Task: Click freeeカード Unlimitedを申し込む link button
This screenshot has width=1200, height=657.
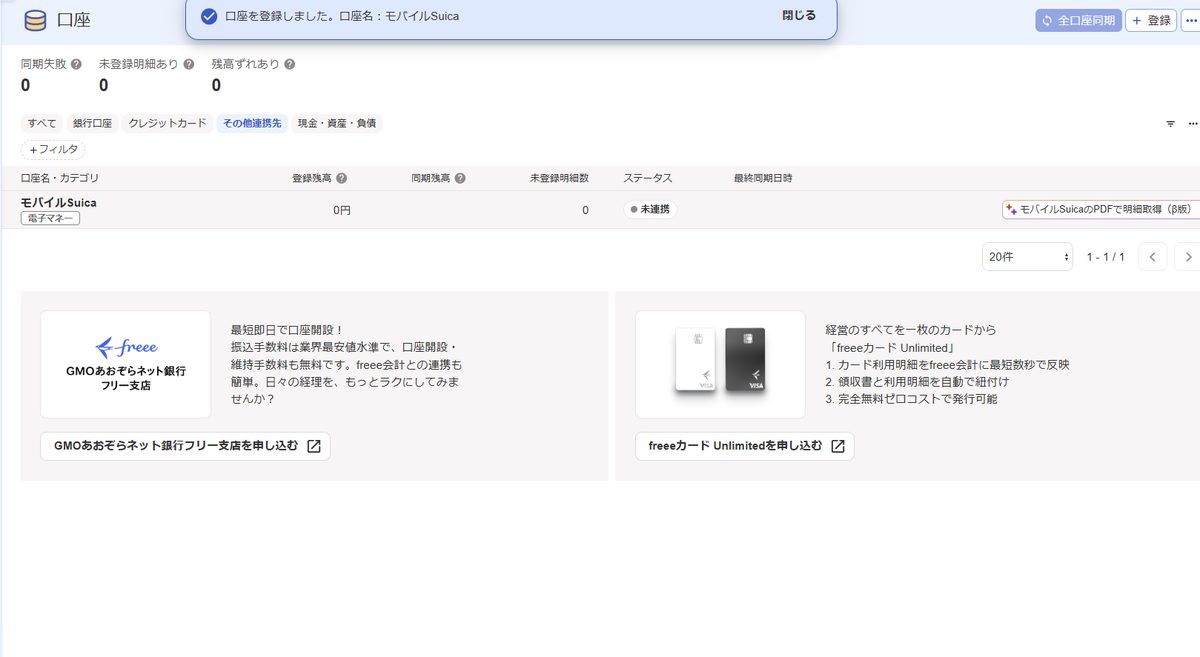Action: pyautogui.click(x=745, y=446)
